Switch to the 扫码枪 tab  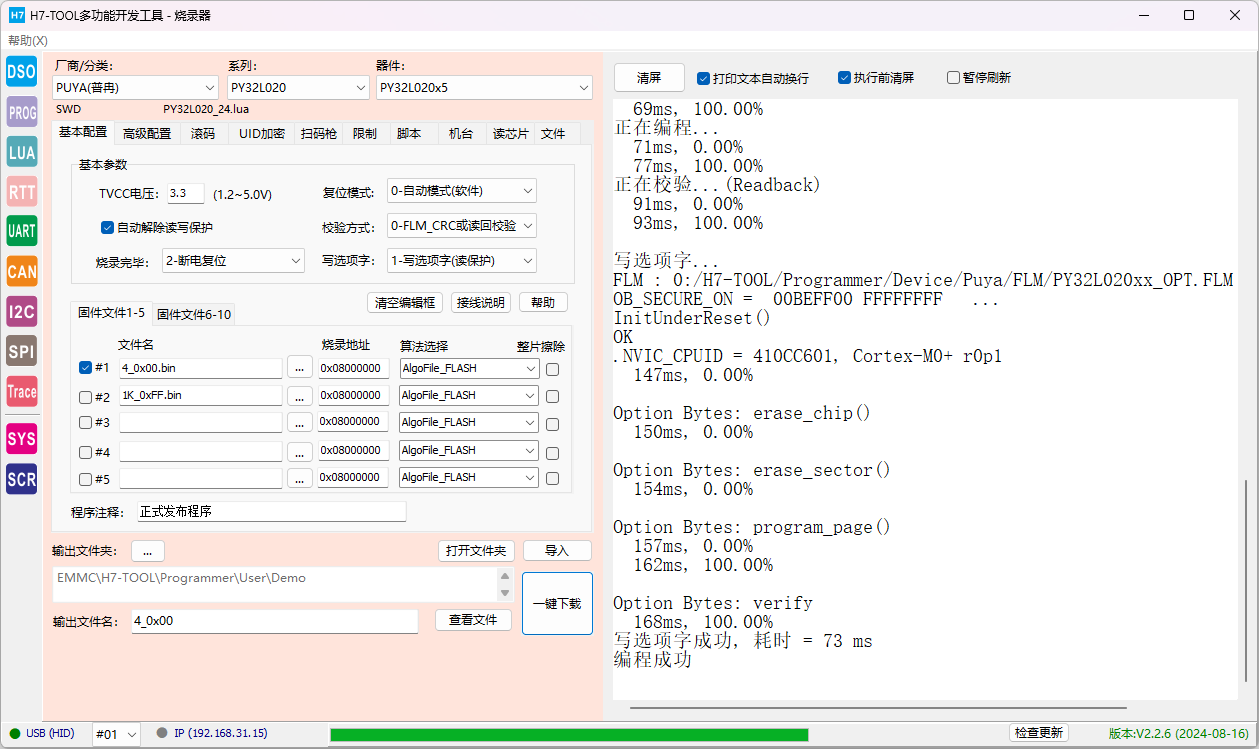[319, 133]
